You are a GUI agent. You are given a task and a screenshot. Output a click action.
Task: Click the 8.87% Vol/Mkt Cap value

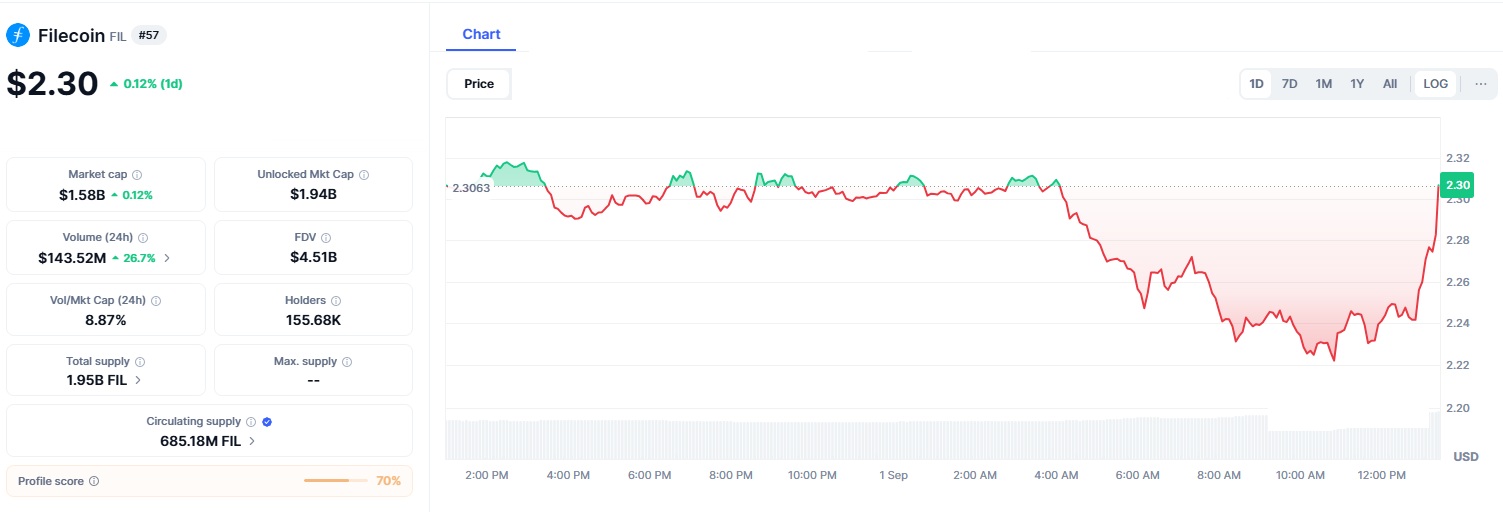click(105, 320)
